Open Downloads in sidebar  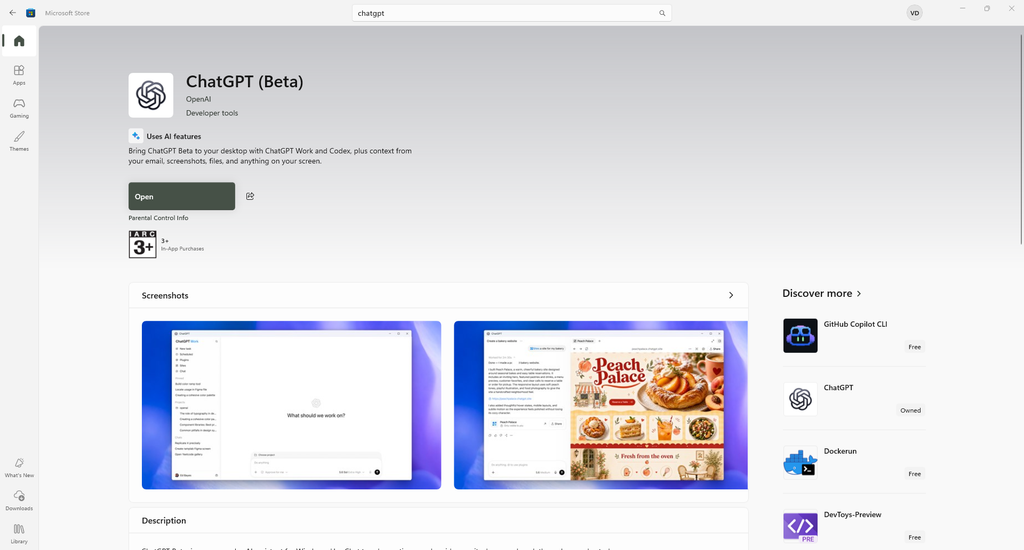pyautogui.click(x=19, y=500)
